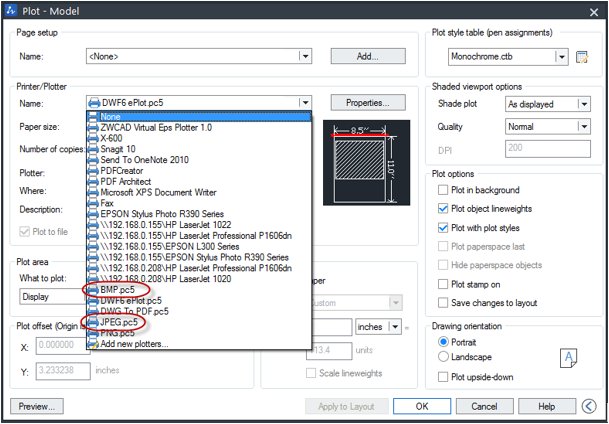Click the Preview... button
The image size is (609, 424).
[x=37, y=407]
